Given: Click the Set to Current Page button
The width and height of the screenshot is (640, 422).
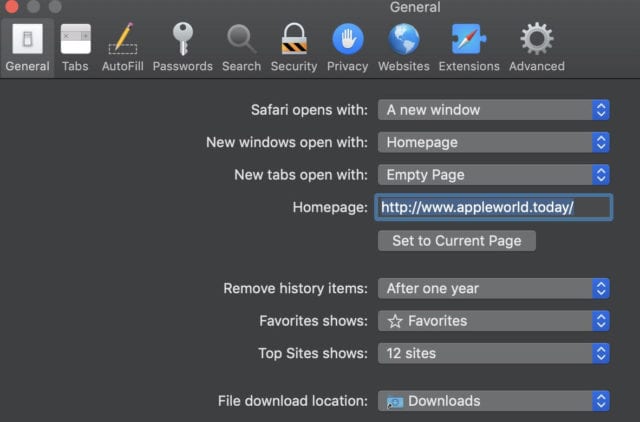Looking at the screenshot, I should (x=457, y=241).
